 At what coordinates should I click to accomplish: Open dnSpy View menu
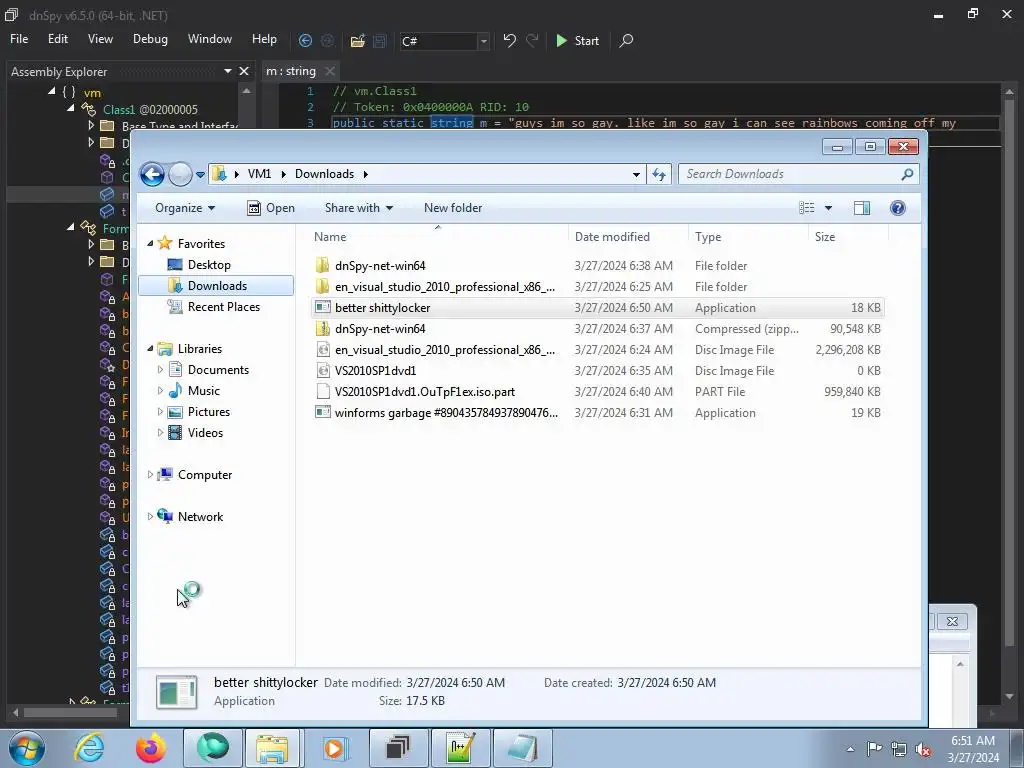pyautogui.click(x=100, y=39)
